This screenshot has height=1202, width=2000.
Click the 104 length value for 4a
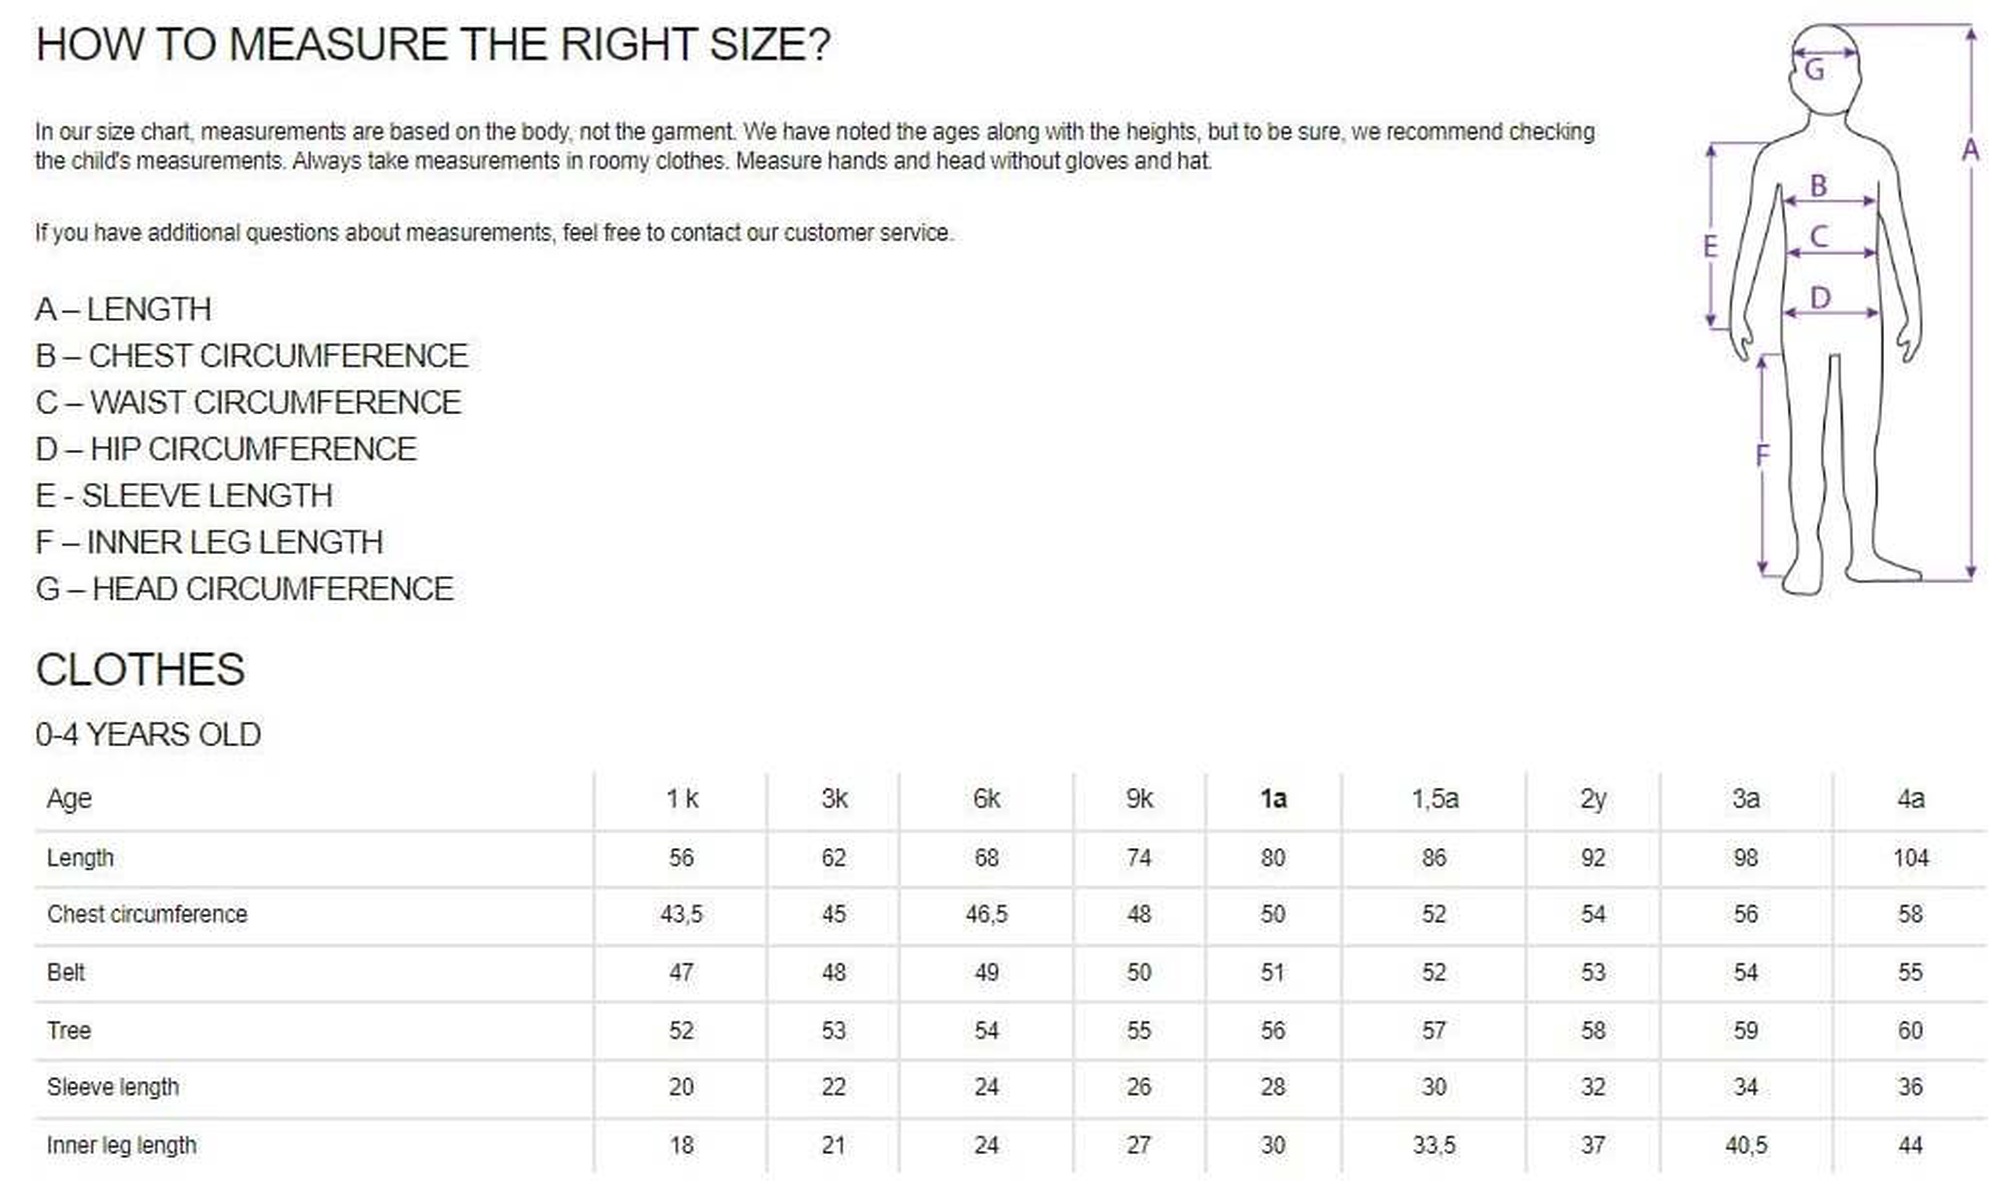click(x=1910, y=858)
